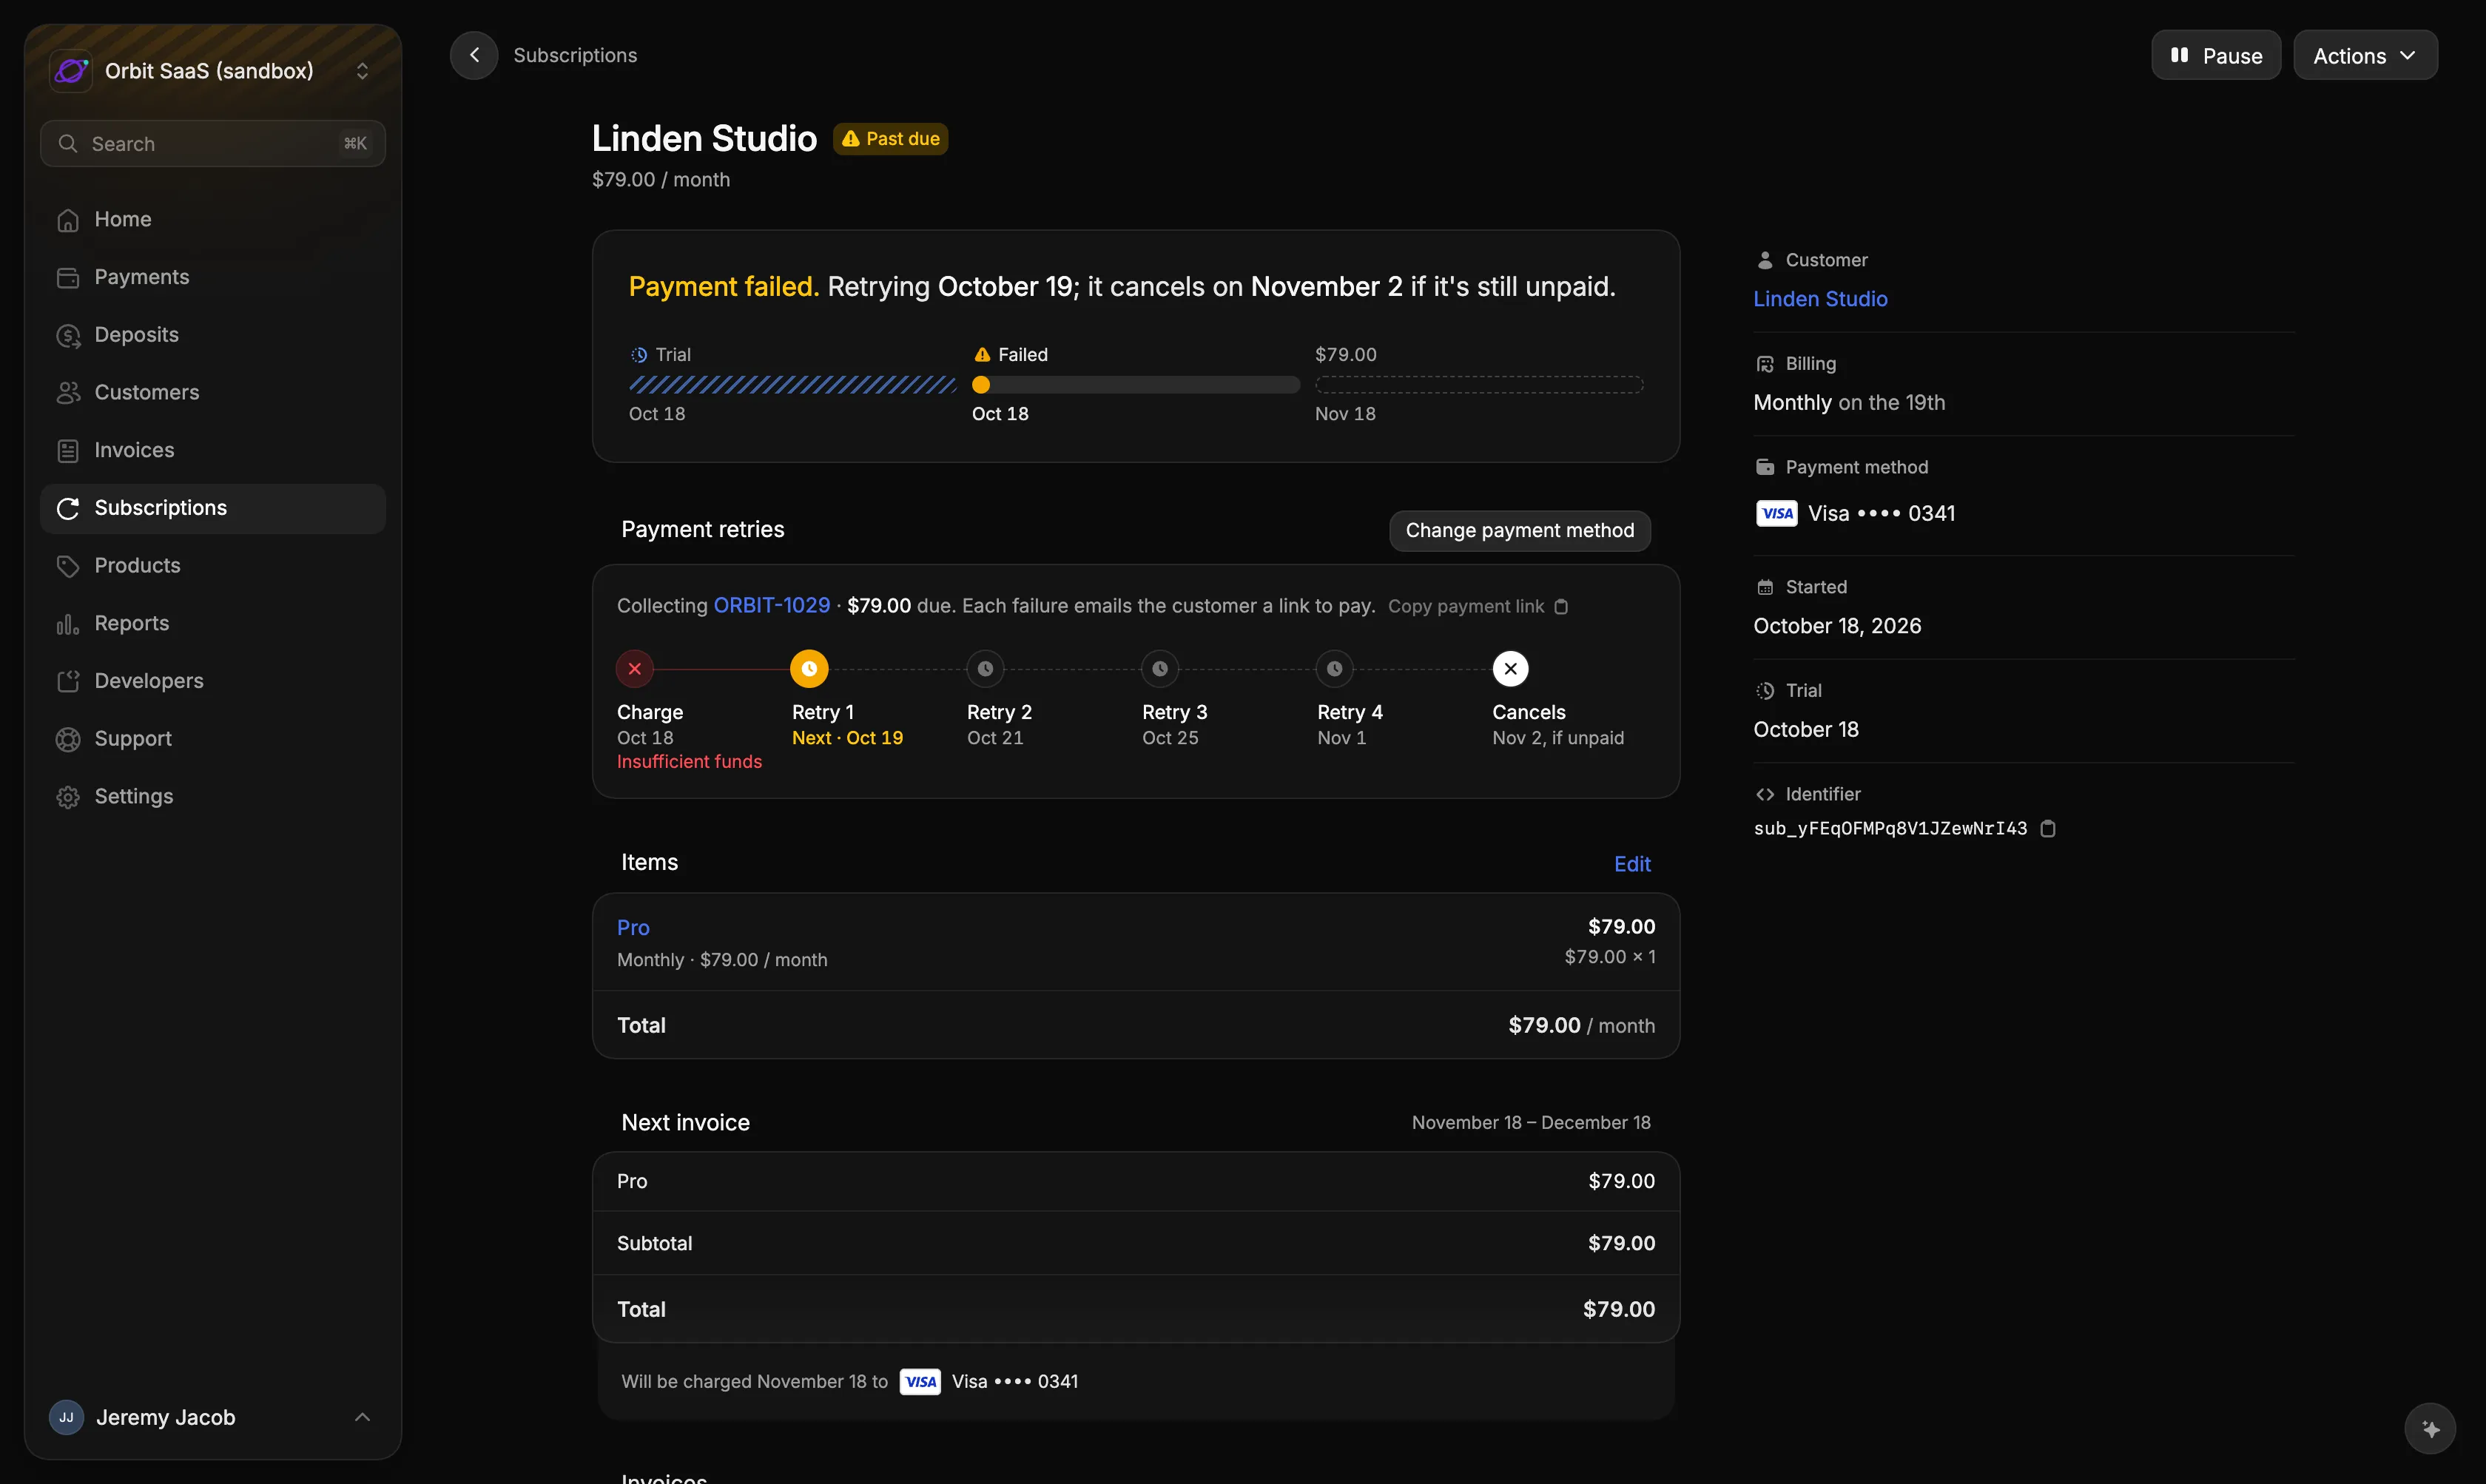
Task: Click the Cancels white X marker
Action: point(1511,669)
